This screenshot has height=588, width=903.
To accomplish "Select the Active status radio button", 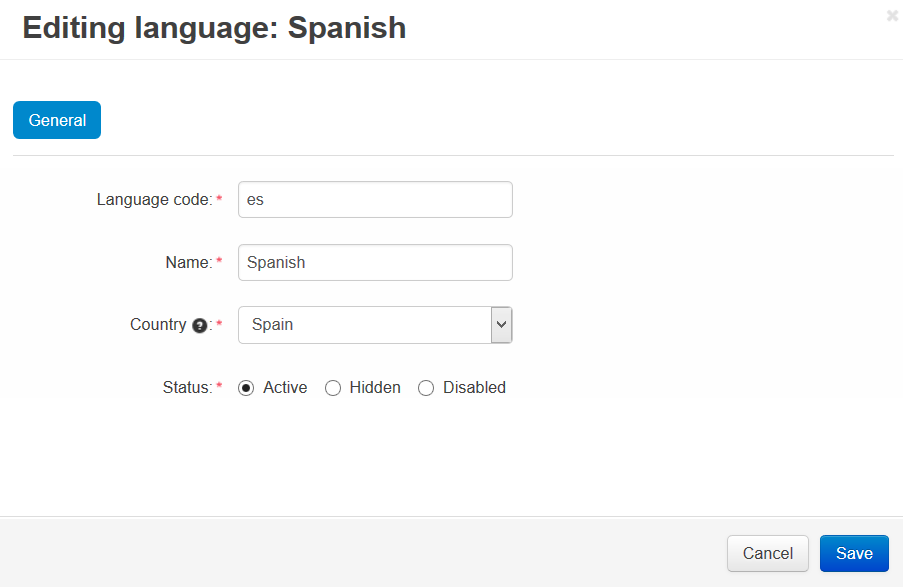I will (246, 388).
